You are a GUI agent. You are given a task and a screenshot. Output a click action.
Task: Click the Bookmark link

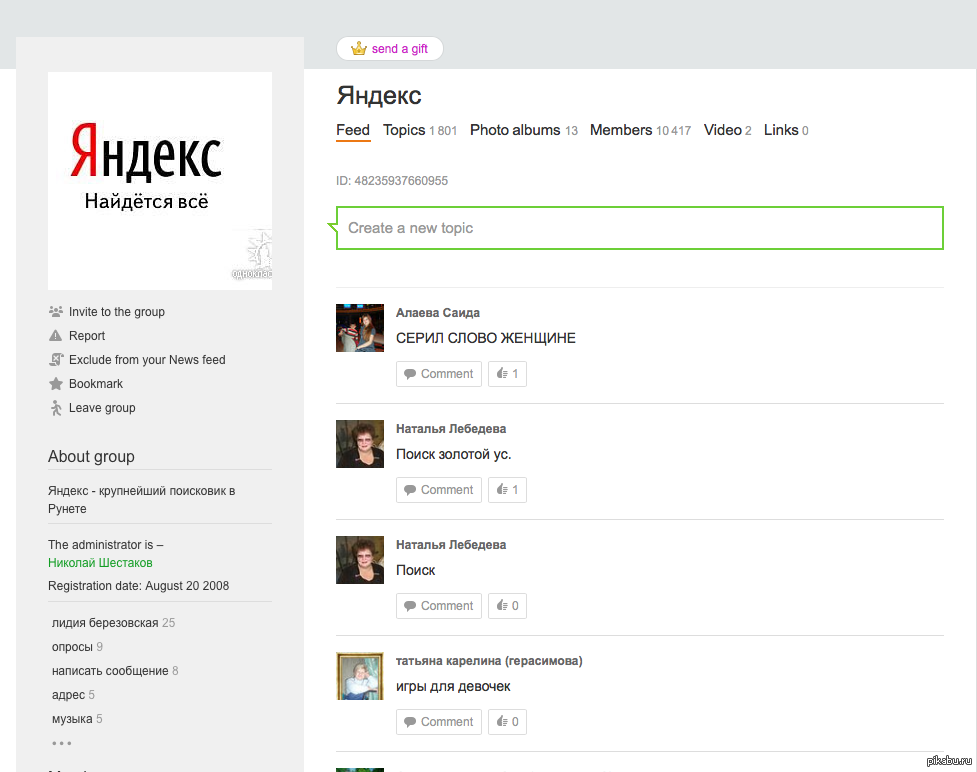click(96, 384)
